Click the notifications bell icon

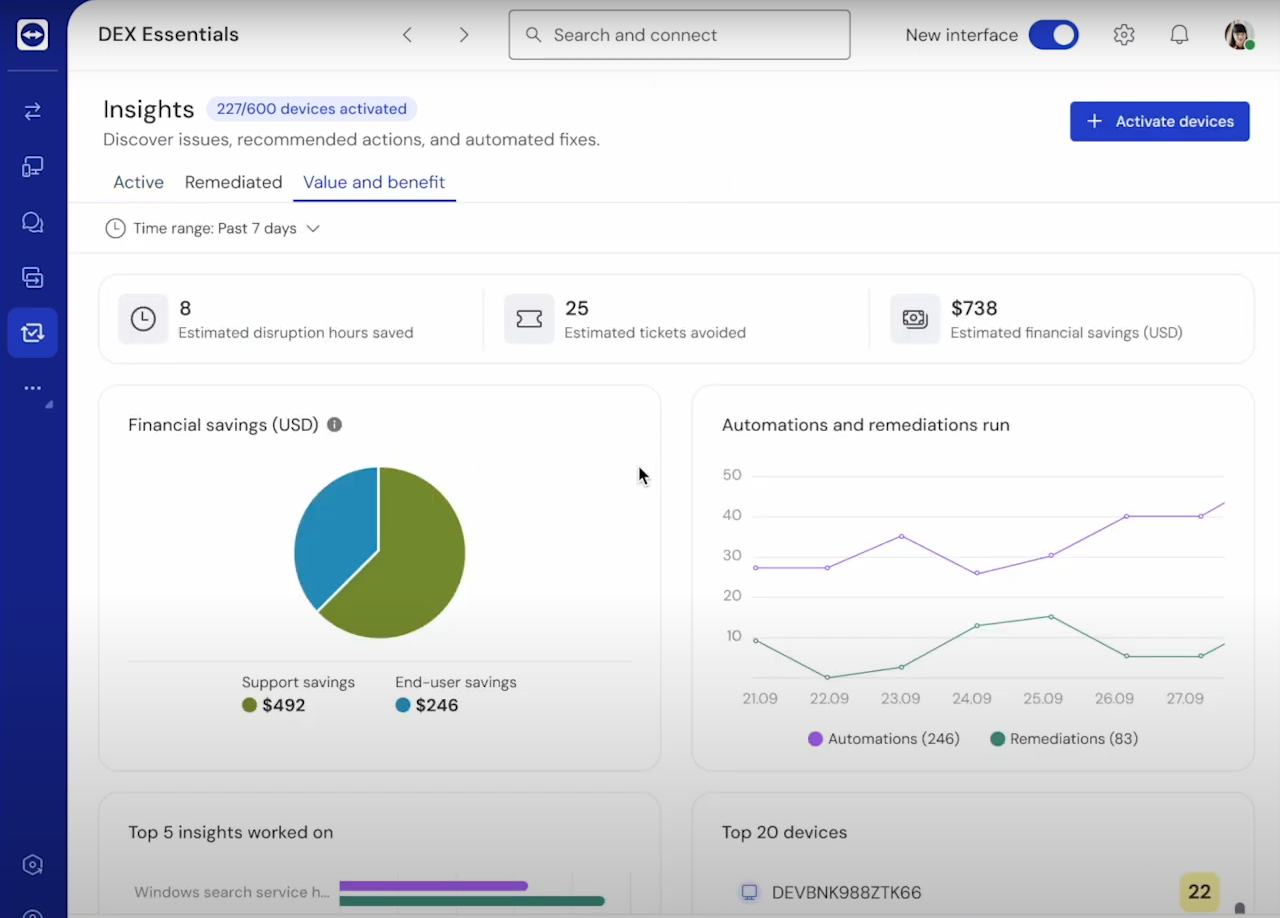(1179, 35)
